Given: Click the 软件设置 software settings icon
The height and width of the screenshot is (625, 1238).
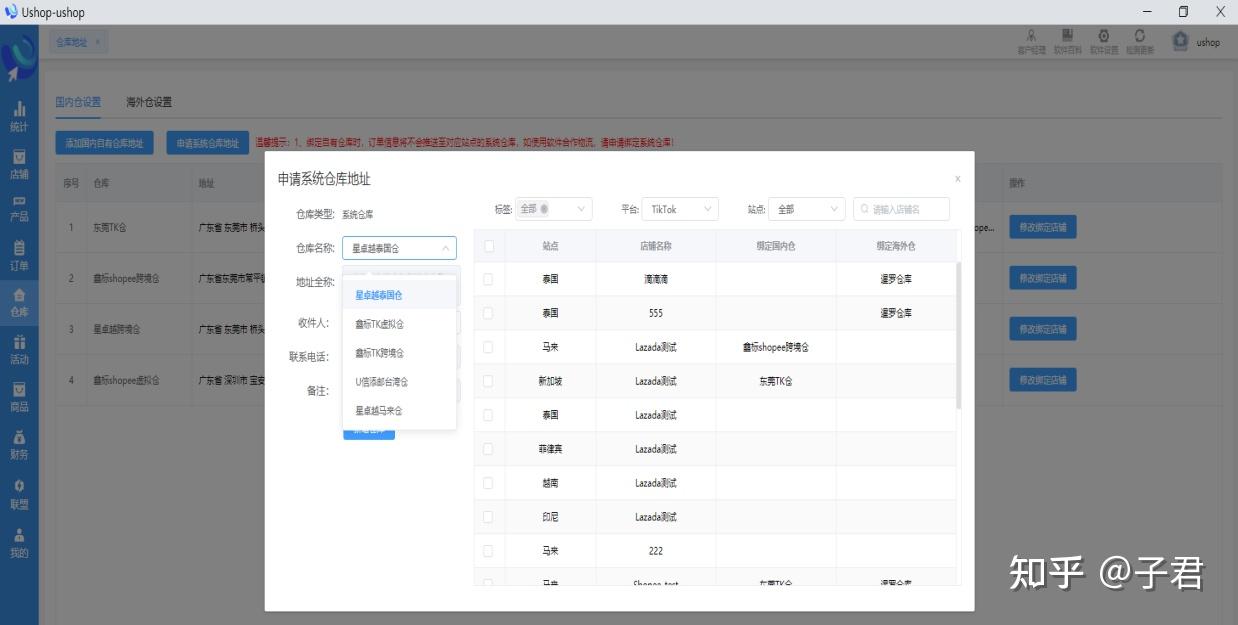Looking at the screenshot, I should coord(1101,40).
